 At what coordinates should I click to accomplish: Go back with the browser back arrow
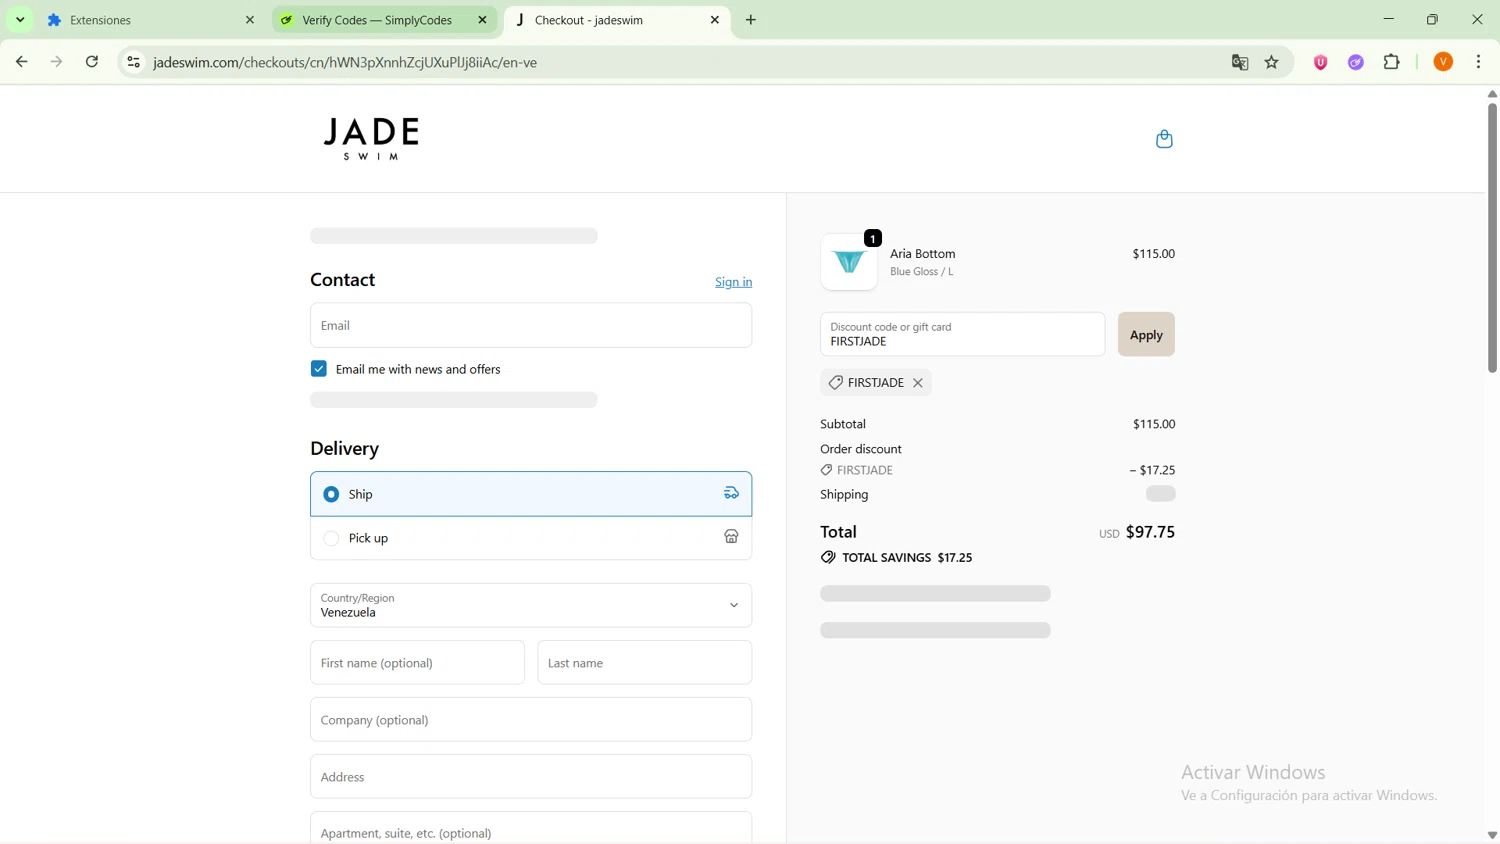pos(21,62)
